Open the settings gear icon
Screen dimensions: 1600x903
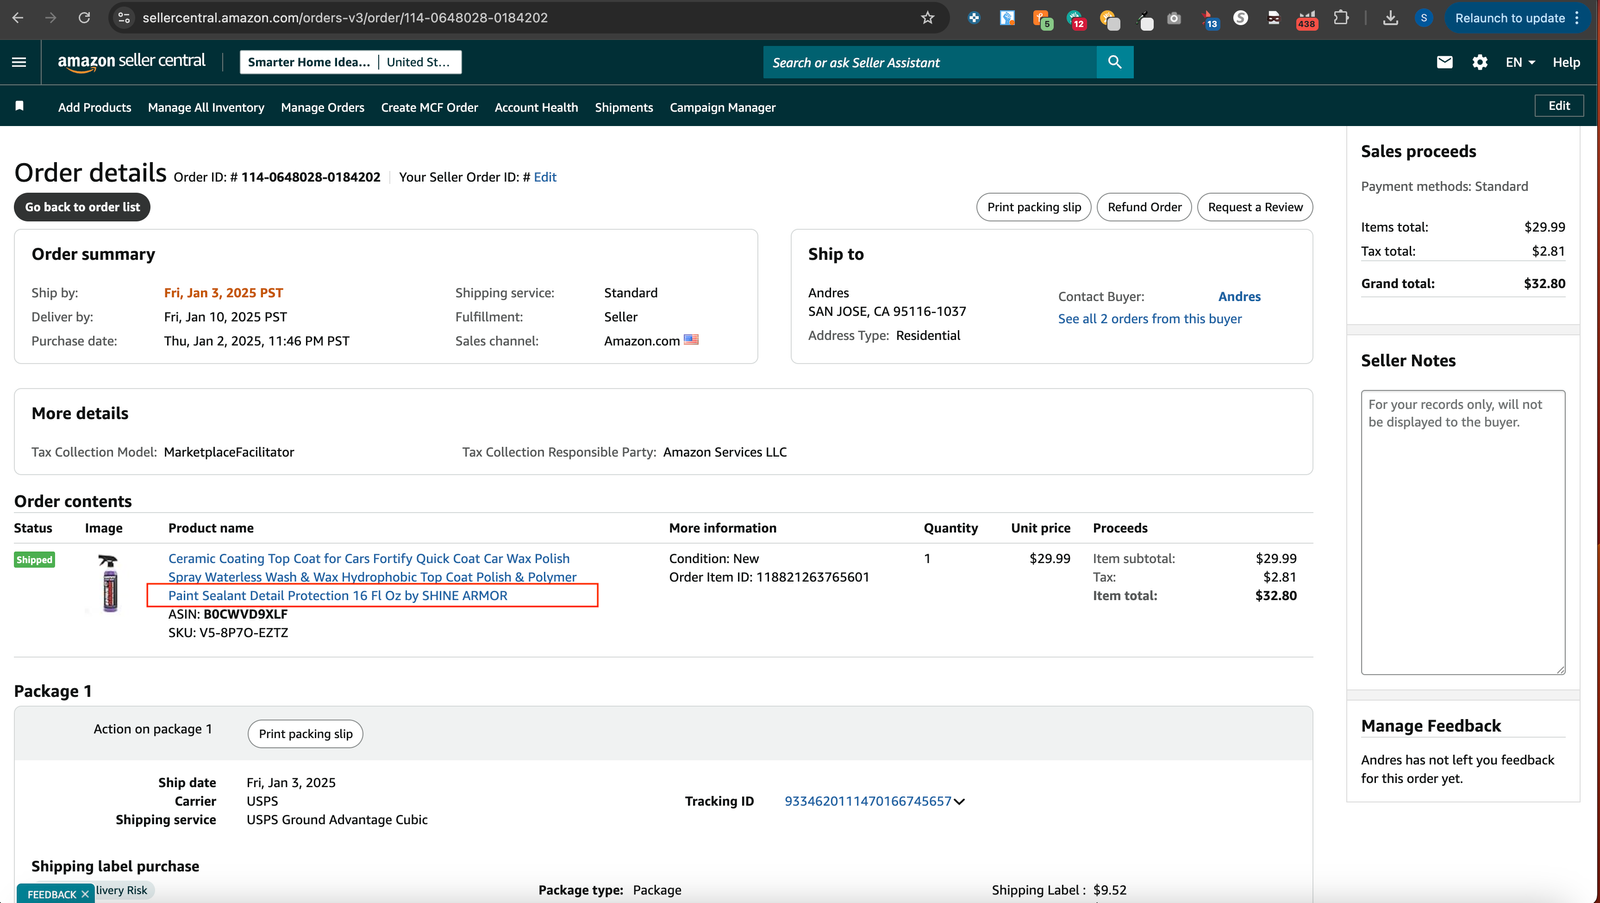pyautogui.click(x=1480, y=62)
